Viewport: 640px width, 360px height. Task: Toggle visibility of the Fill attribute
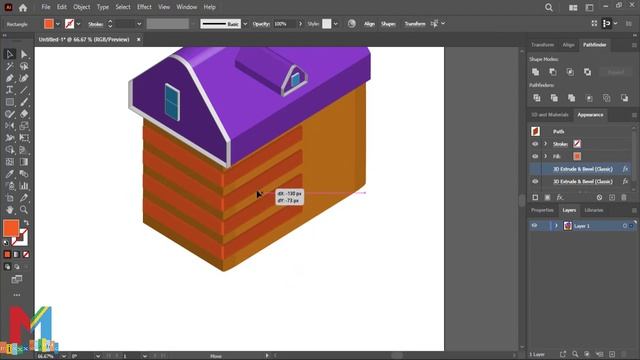pos(535,156)
